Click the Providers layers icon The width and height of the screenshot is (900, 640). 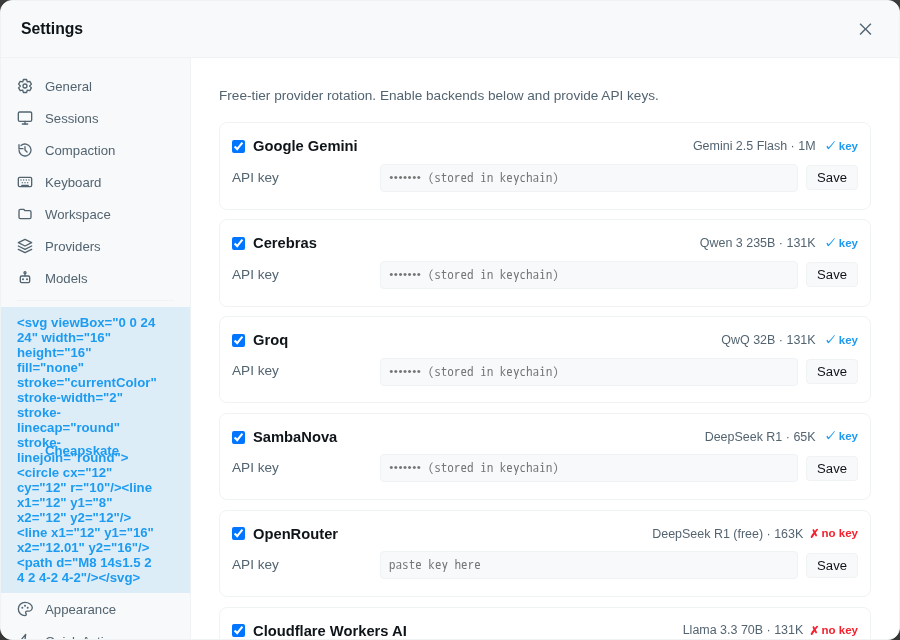(x=25, y=246)
